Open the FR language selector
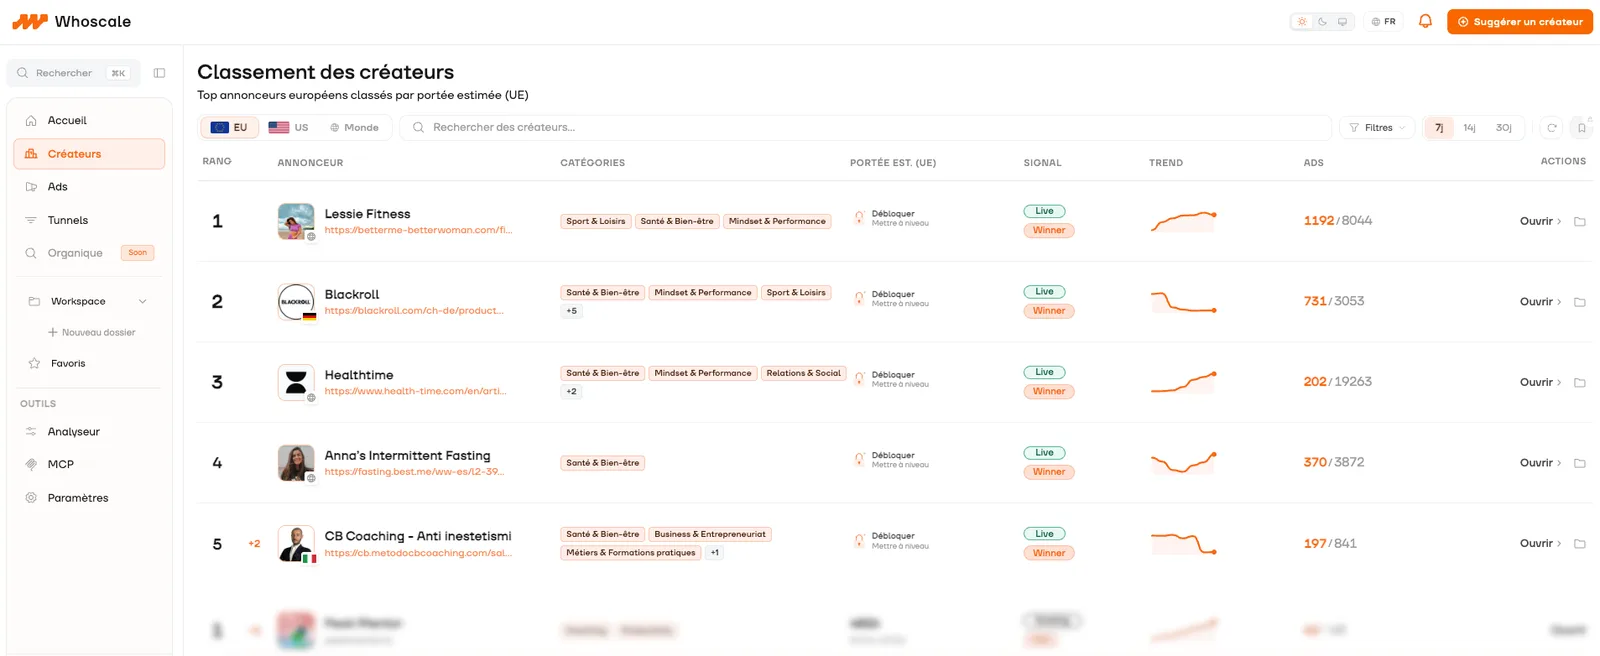The width and height of the screenshot is (1600, 656). pyautogui.click(x=1384, y=21)
